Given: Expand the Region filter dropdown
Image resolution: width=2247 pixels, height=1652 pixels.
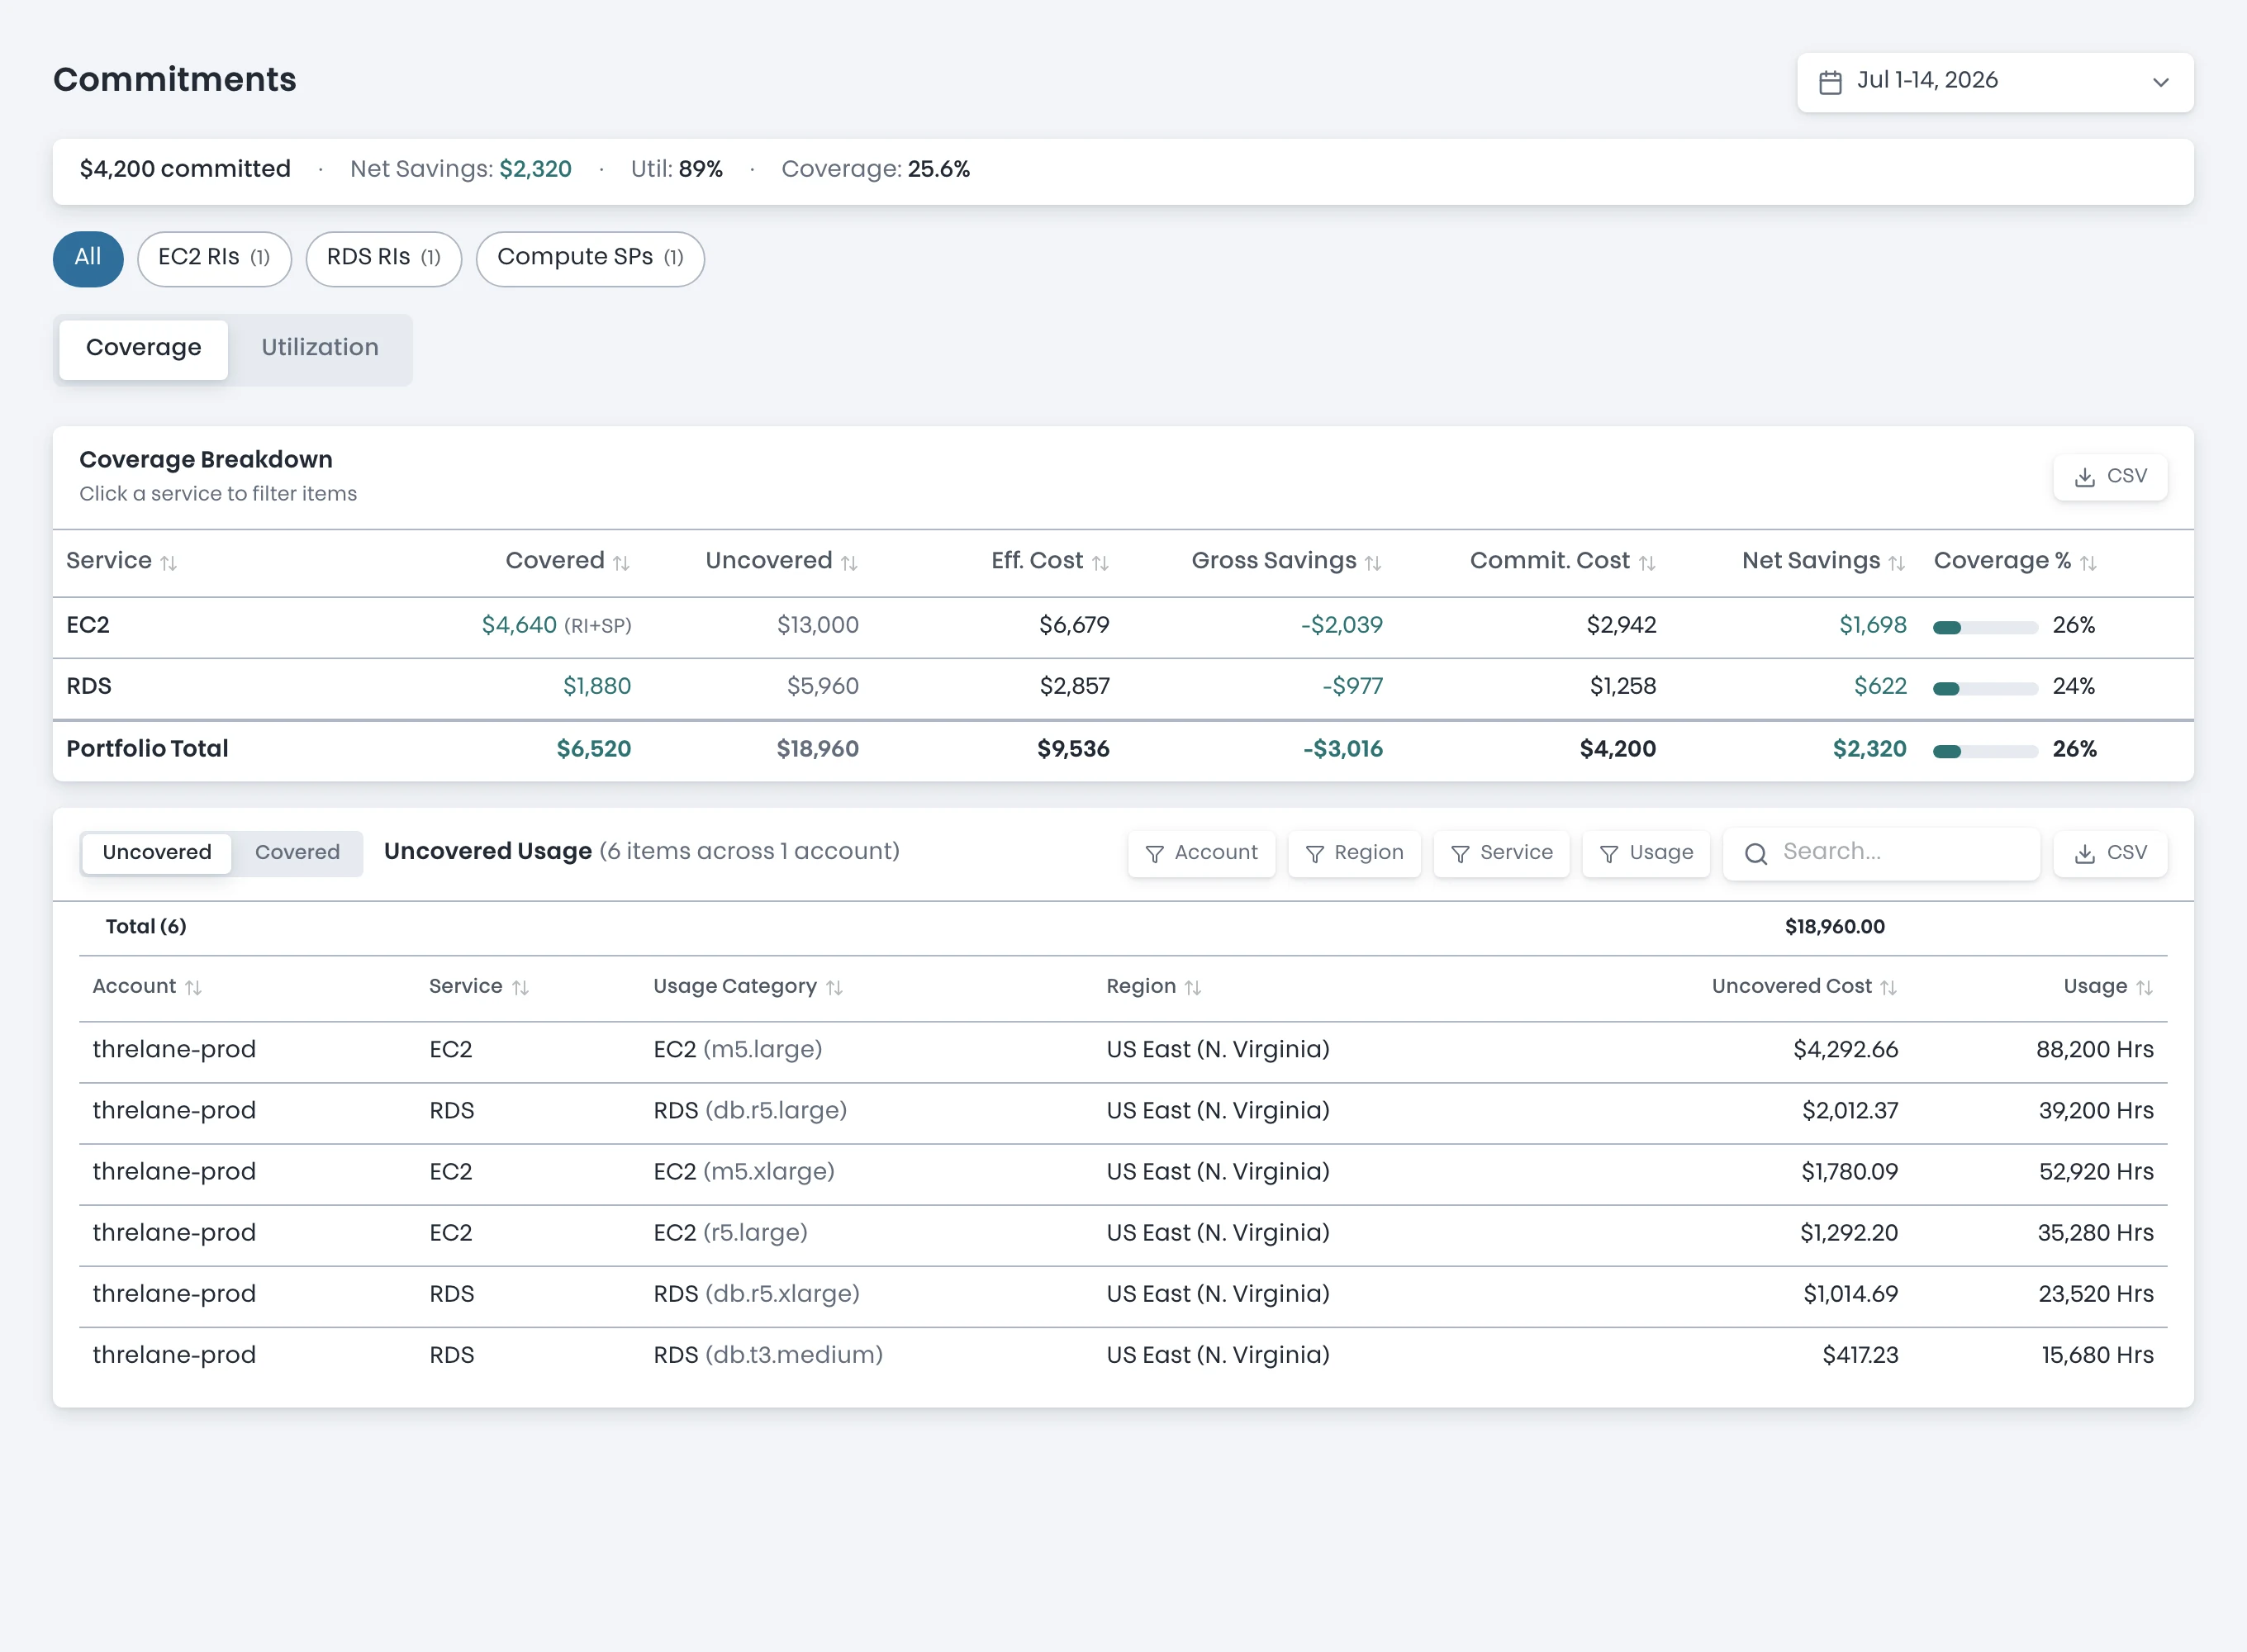Looking at the screenshot, I should coord(1354,853).
